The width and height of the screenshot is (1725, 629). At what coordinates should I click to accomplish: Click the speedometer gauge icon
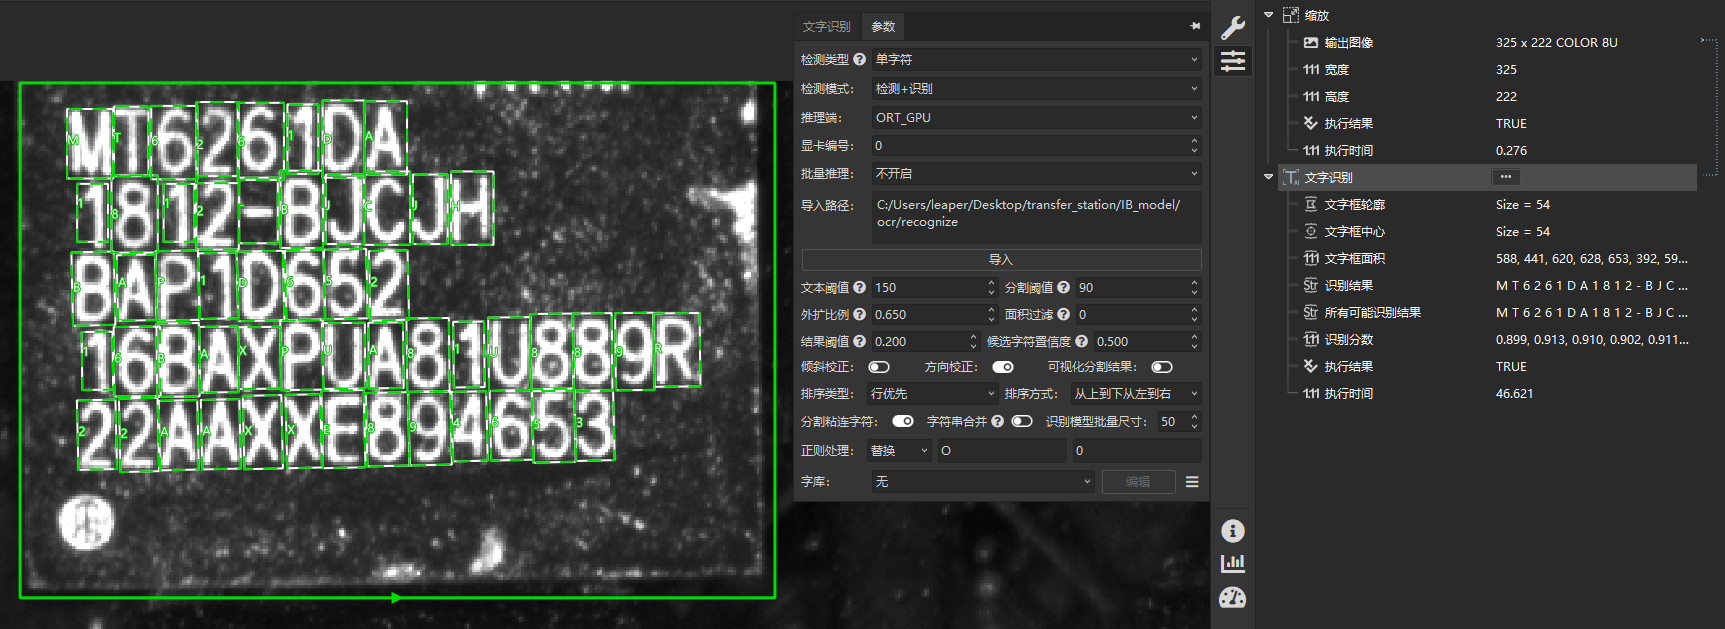(1233, 598)
